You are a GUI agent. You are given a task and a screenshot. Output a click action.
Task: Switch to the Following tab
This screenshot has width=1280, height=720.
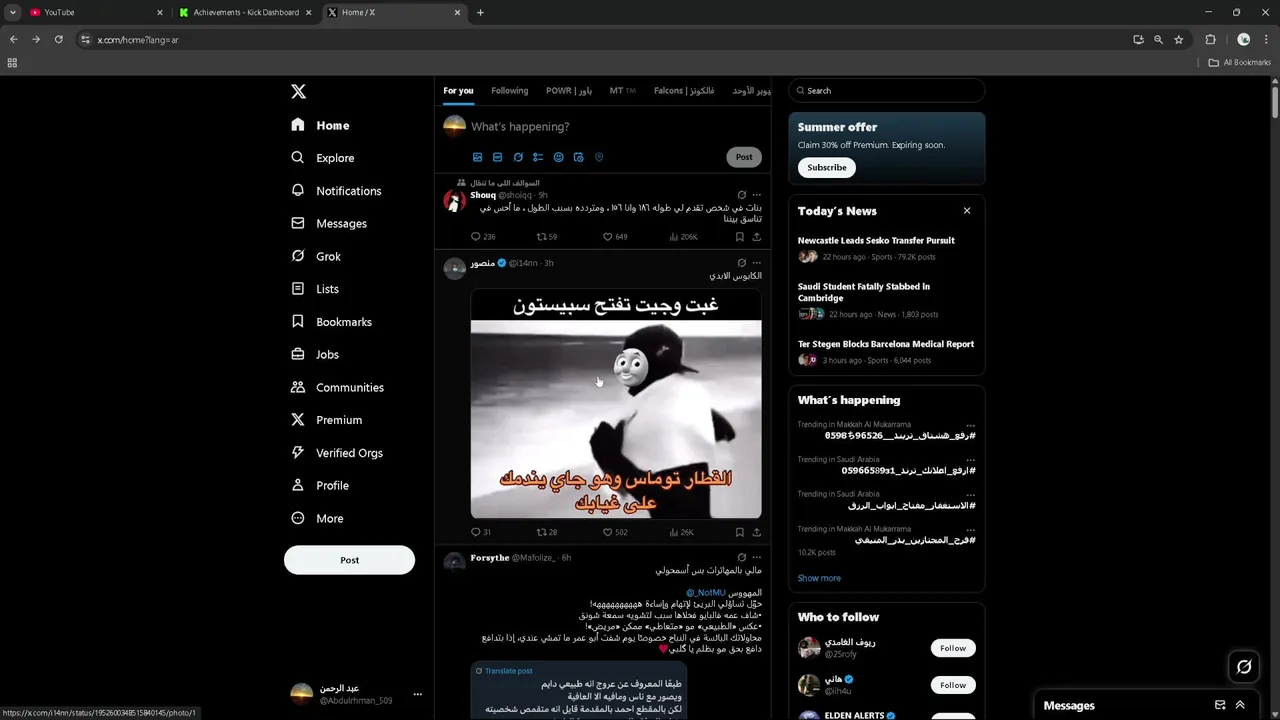(509, 91)
